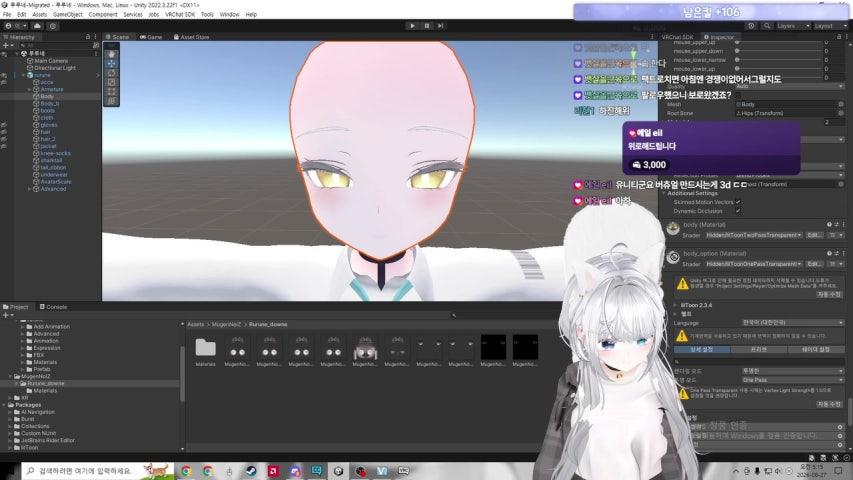
Task: Open the lilToon Language dropdown
Action: [x=793, y=323]
